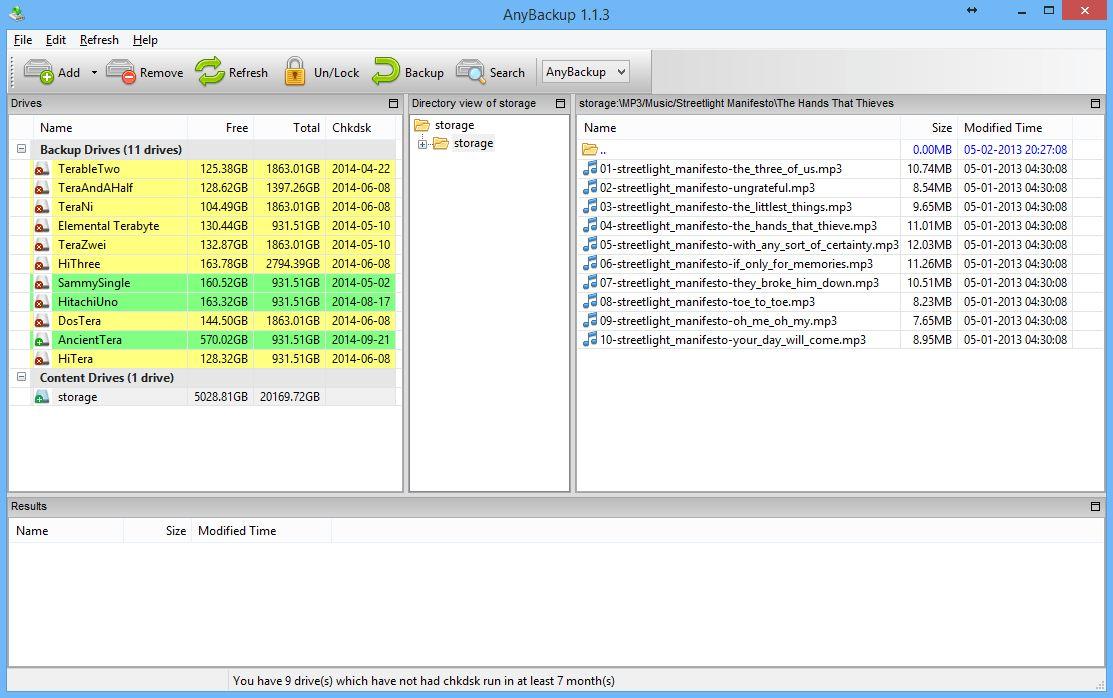Sort drives by Free column header

221,128
